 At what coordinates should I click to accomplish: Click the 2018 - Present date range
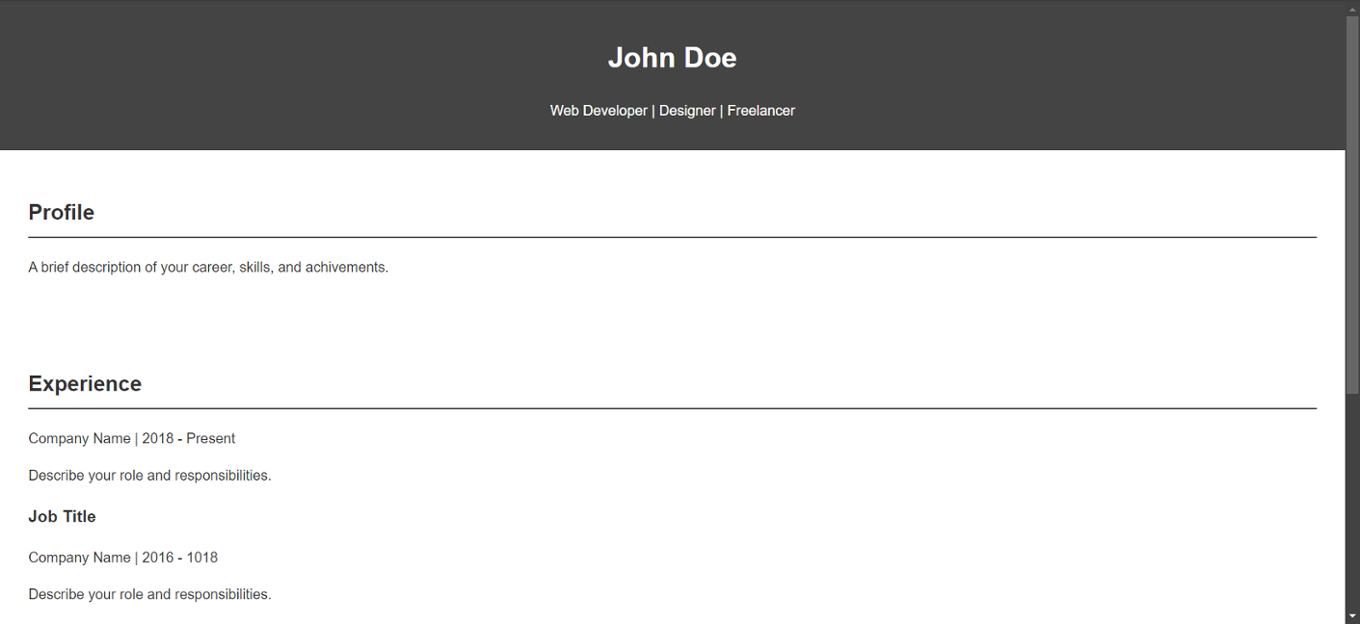(x=189, y=438)
